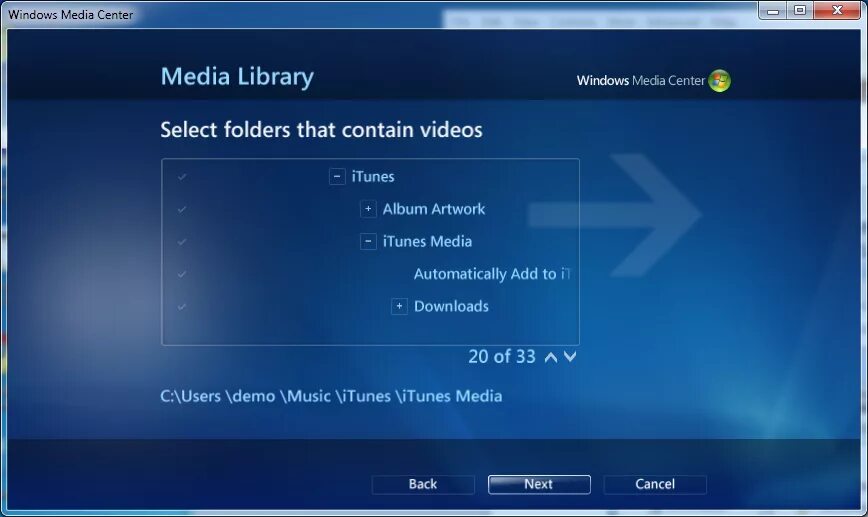Maximize the Windows Media Center window
Image resolution: width=868 pixels, height=517 pixels.
pos(800,11)
